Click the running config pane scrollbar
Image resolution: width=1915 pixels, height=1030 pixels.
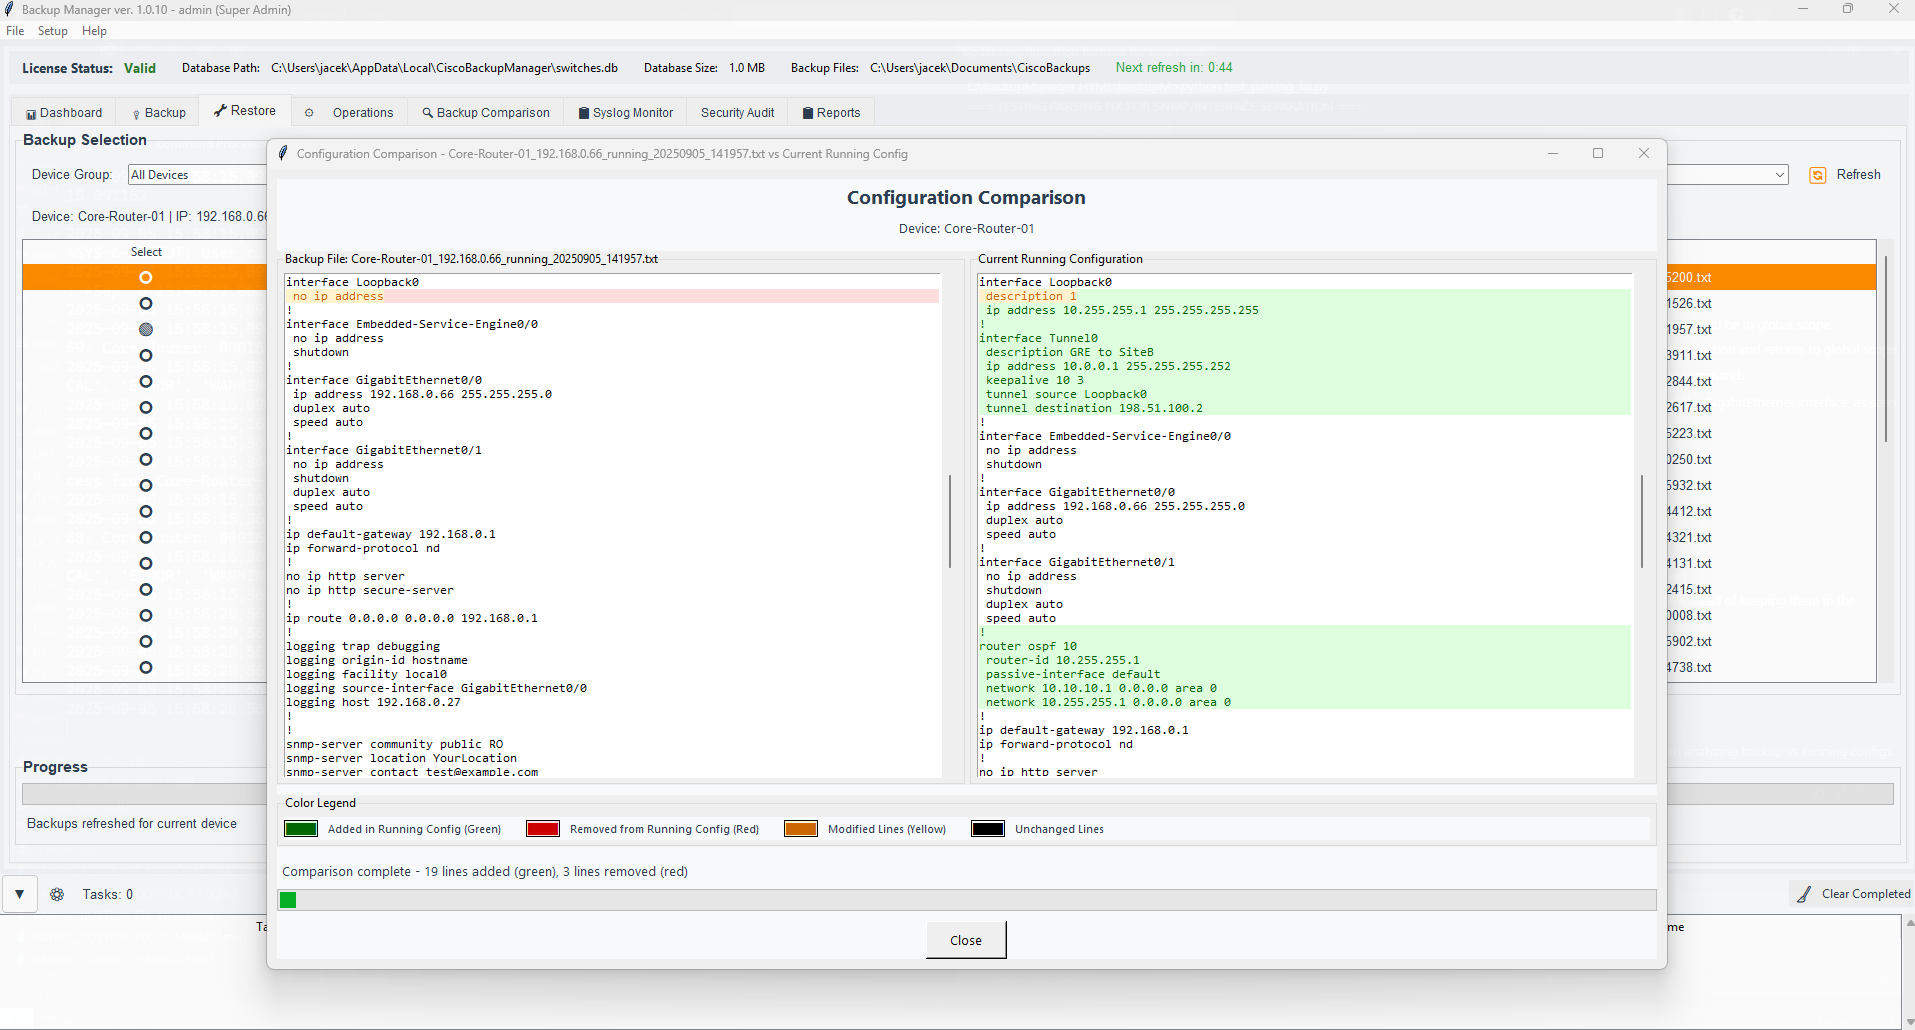tap(1642, 522)
